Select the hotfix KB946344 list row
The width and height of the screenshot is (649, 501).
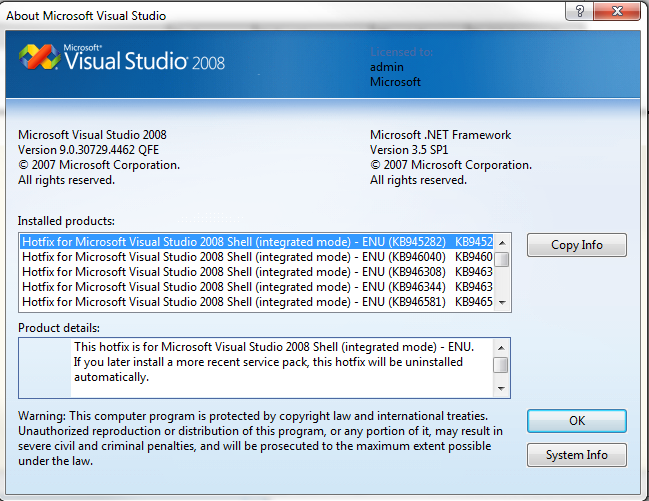[257, 287]
